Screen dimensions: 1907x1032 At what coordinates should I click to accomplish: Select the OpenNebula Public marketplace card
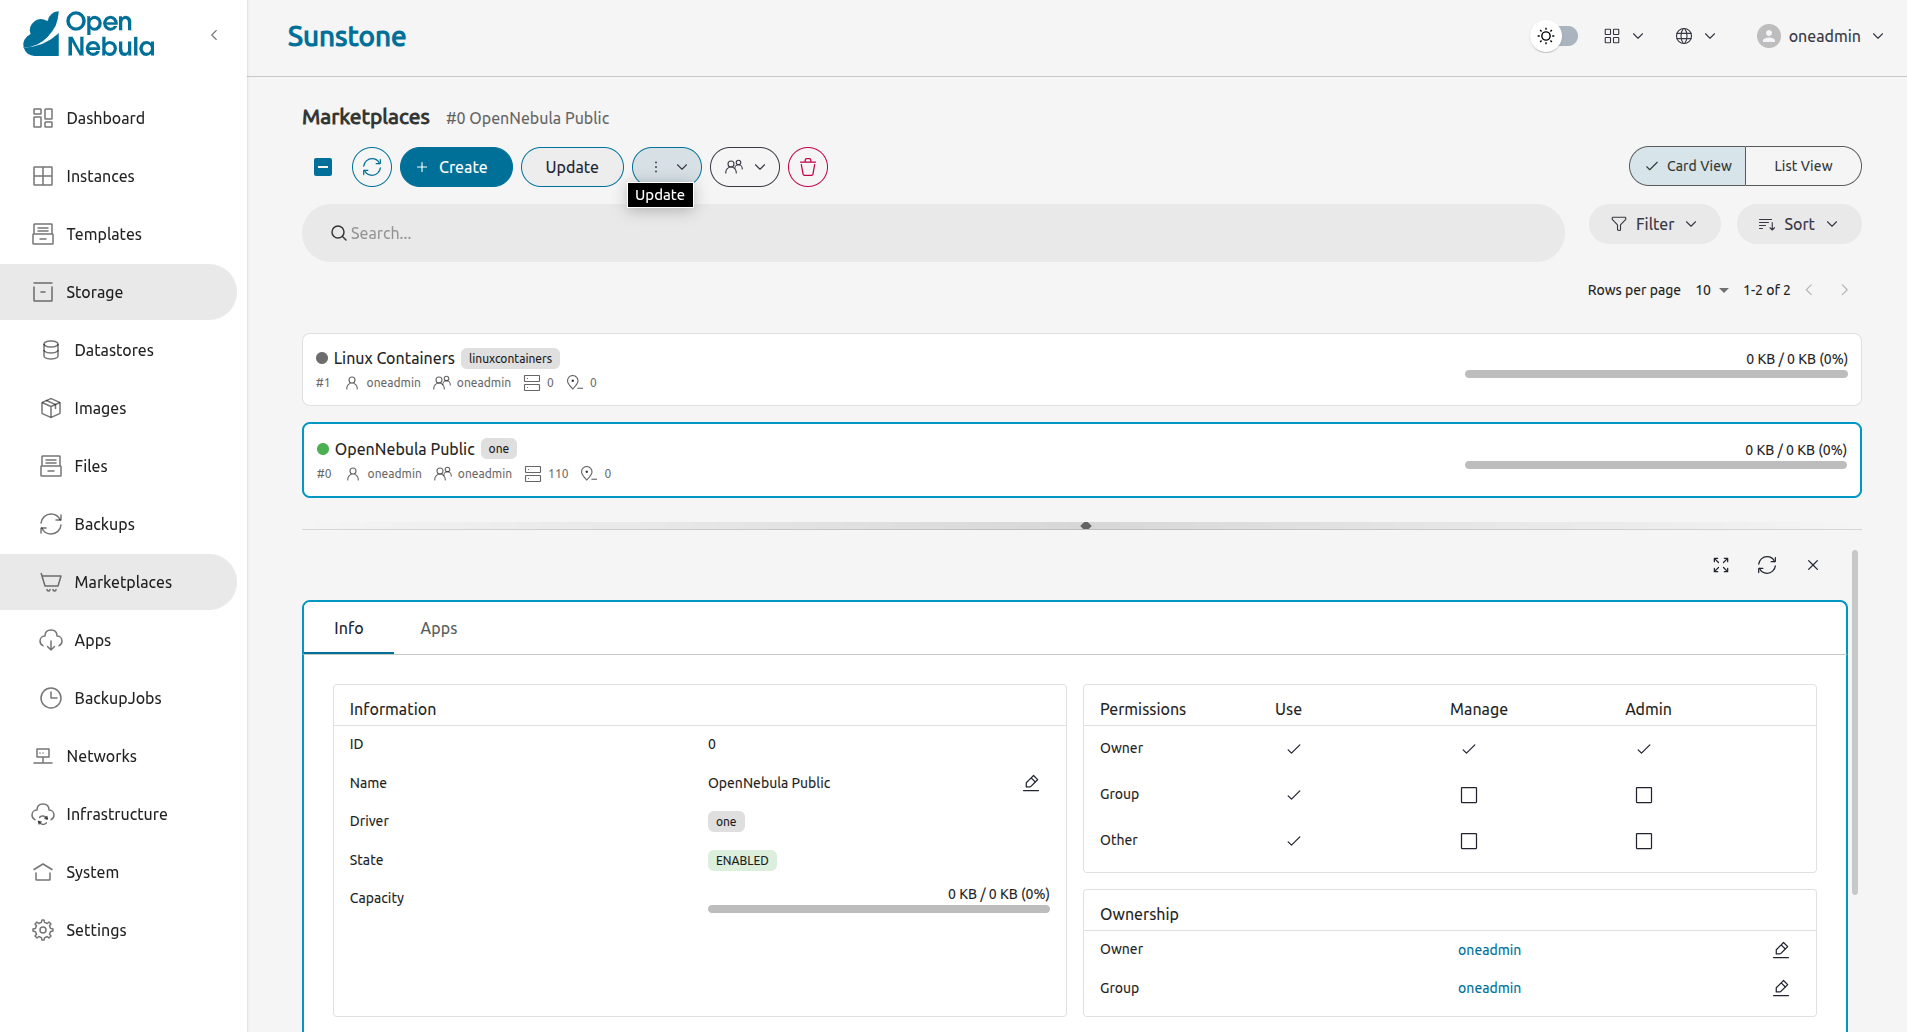pyautogui.click(x=1081, y=460)
